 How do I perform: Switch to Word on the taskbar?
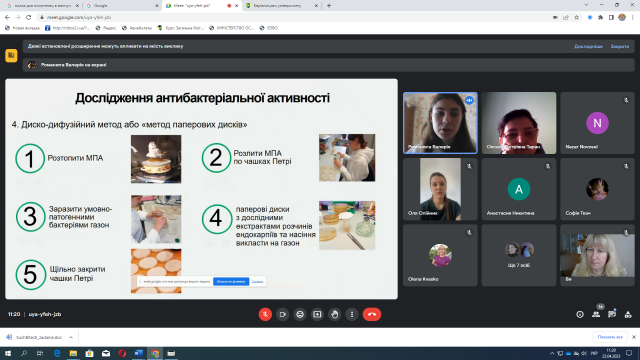pyautogui.click(x=138, y=353)
